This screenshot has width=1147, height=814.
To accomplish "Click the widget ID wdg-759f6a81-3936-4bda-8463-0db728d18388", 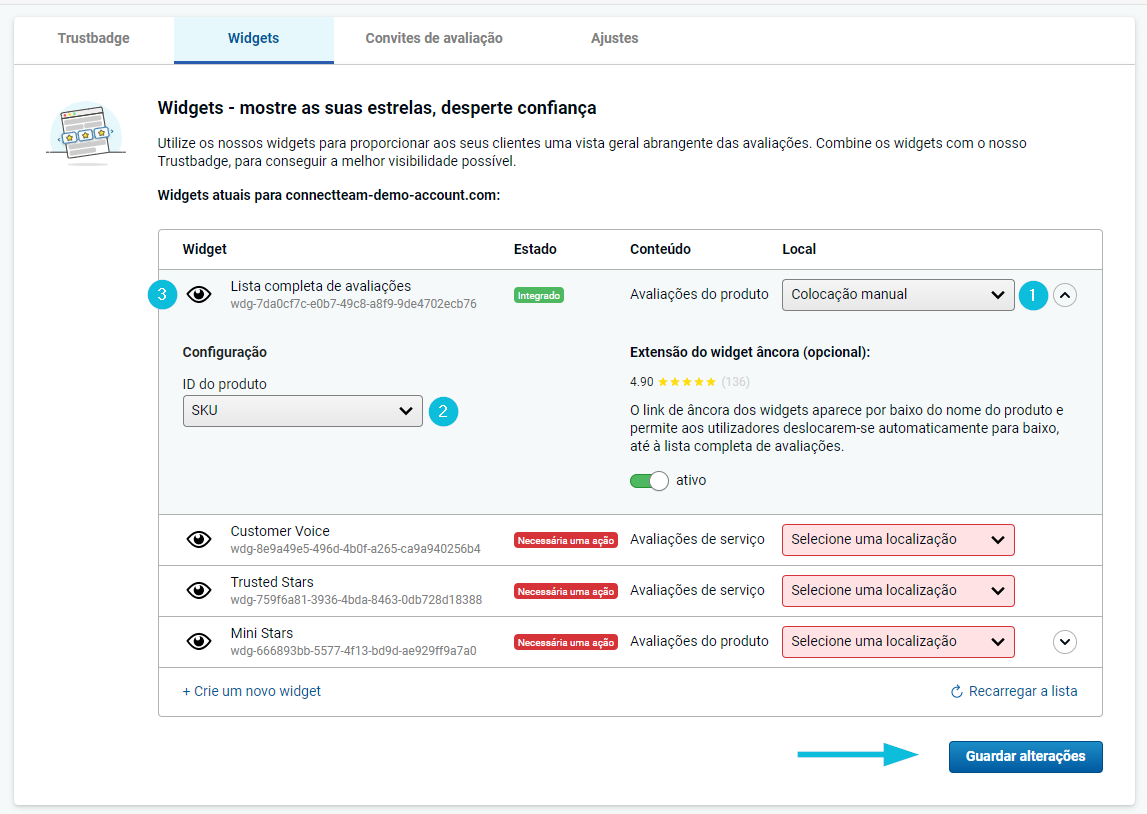I will coord(356,600).
